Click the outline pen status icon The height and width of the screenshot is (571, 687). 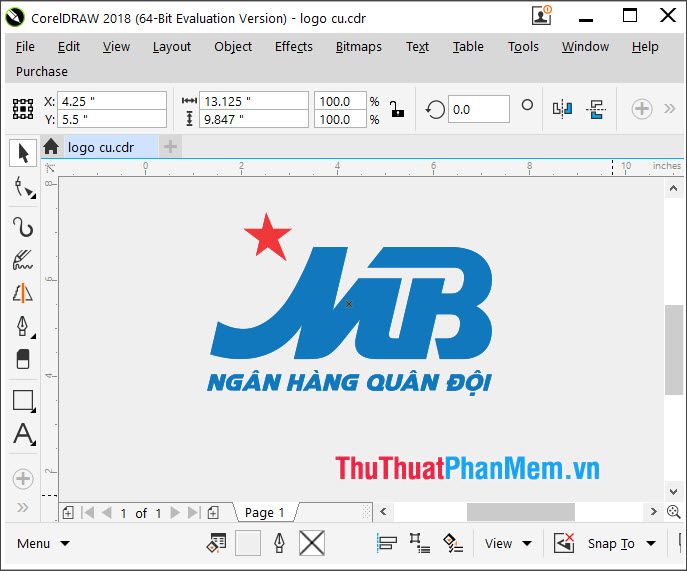click(x=279, y=543)
